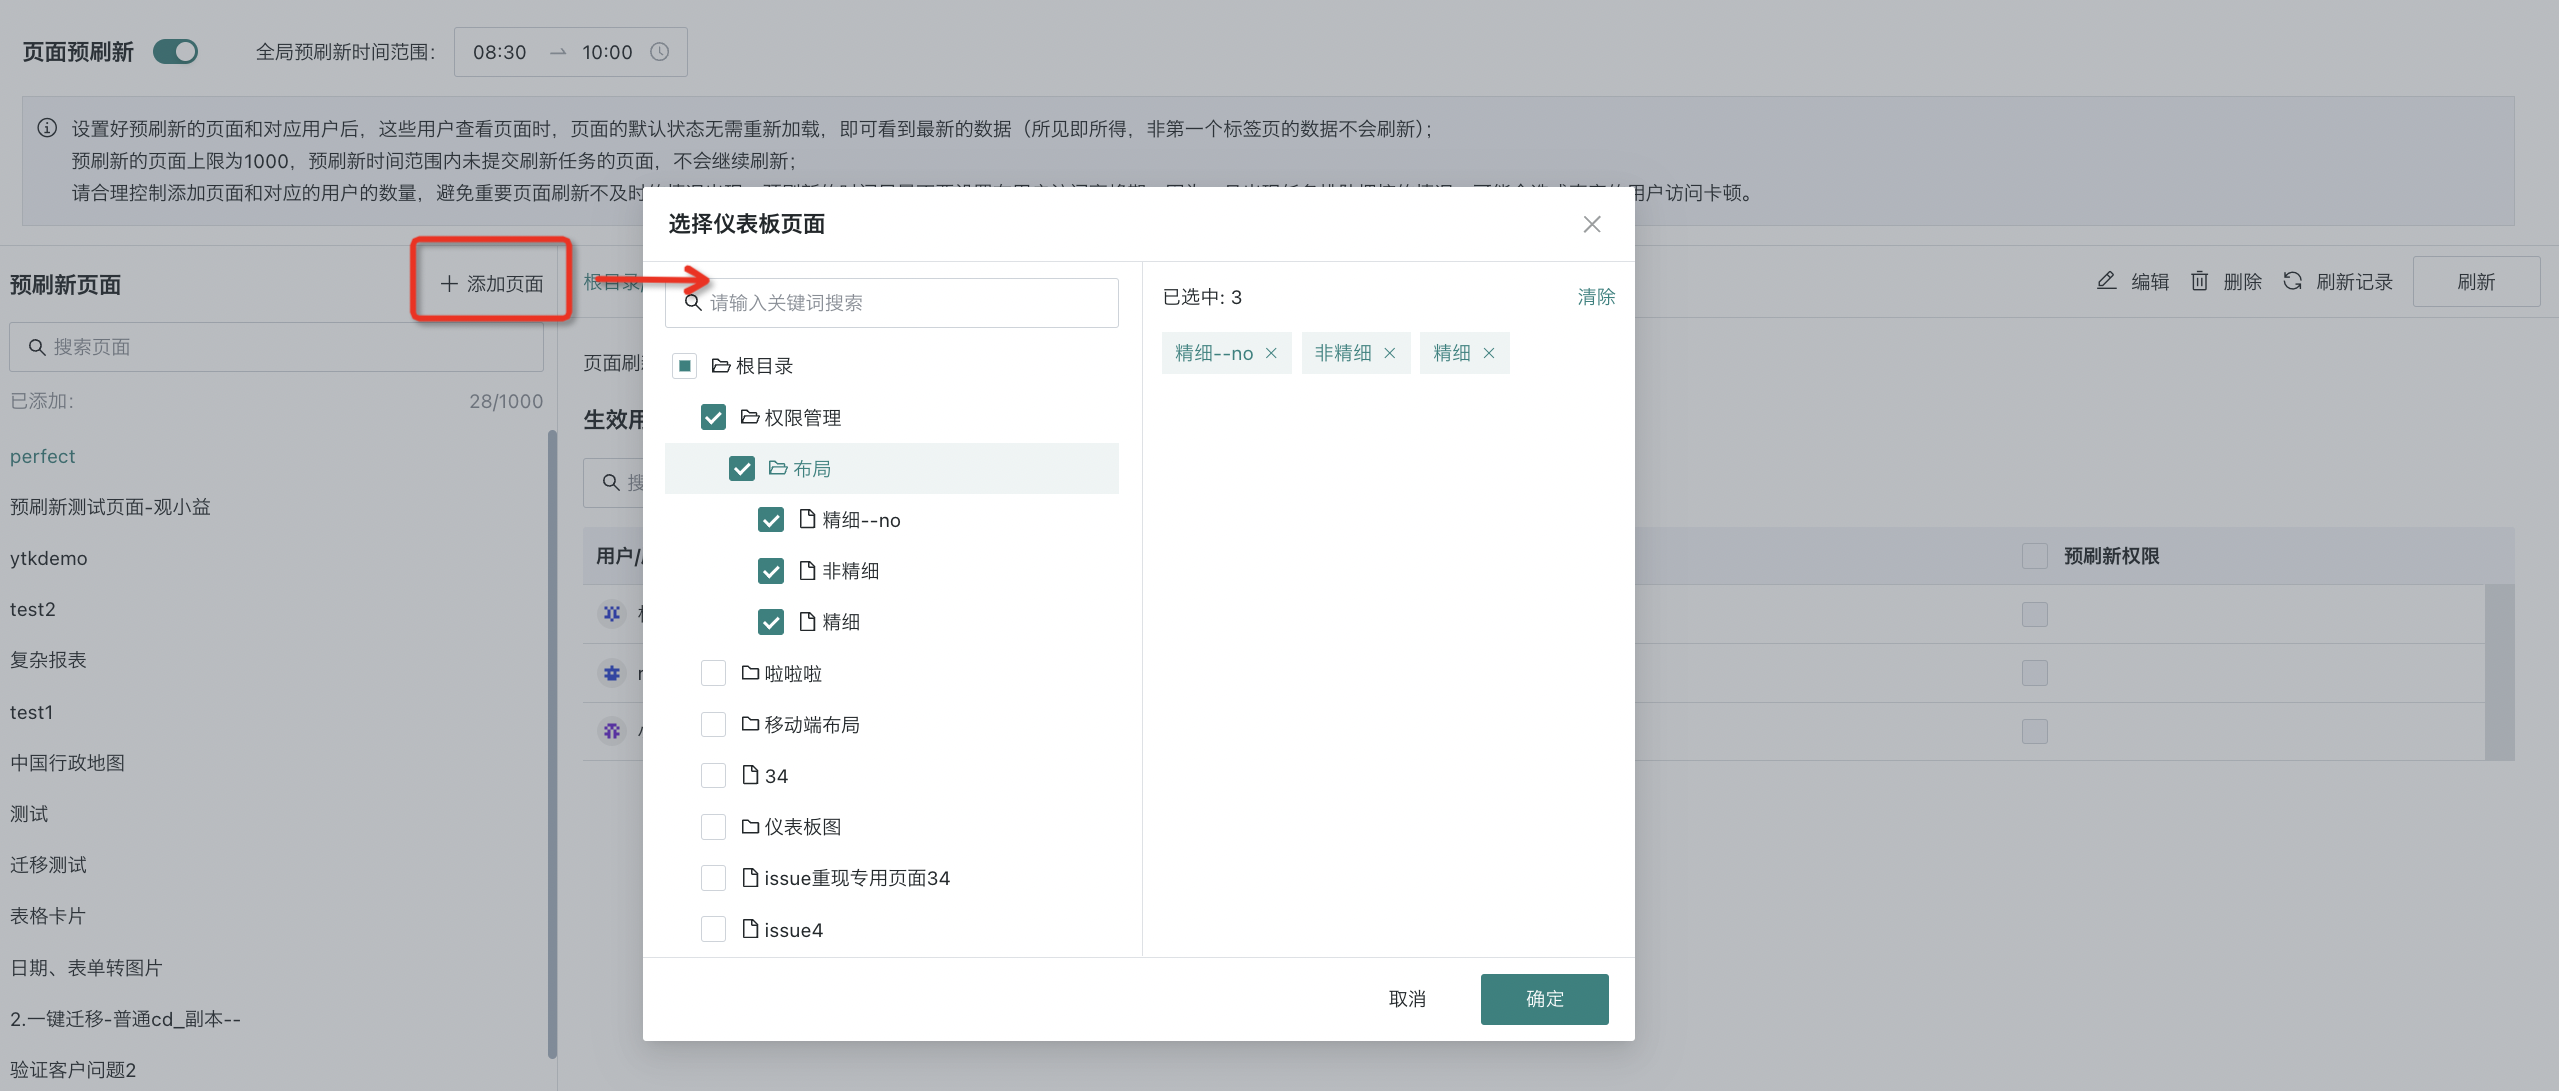Image resolution: width=2559 pixels, height=1091 pixels.
Task: Close the 选择仪表板页面 dialog
Action: (1591, 224)
